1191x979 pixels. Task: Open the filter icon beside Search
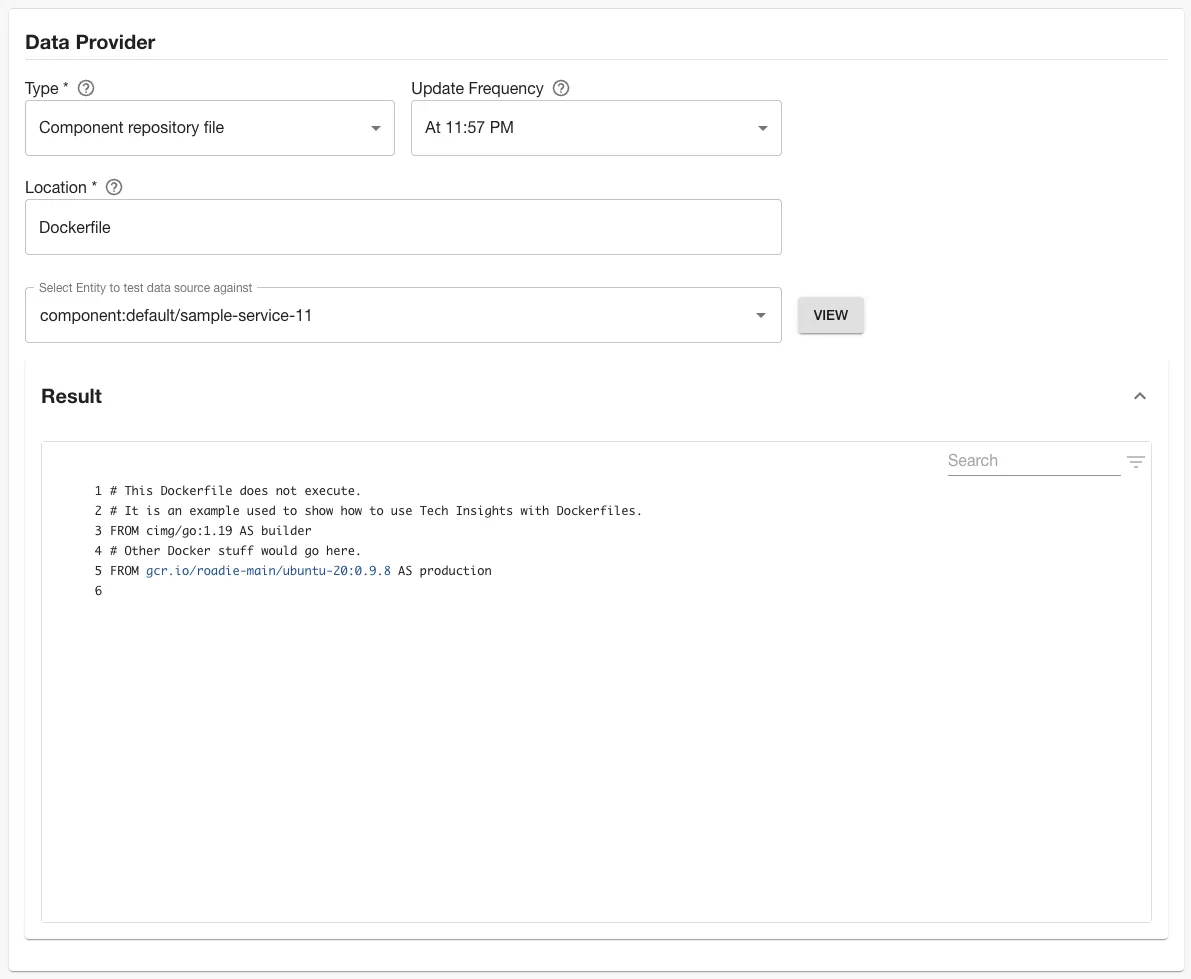click(1135, 461)
